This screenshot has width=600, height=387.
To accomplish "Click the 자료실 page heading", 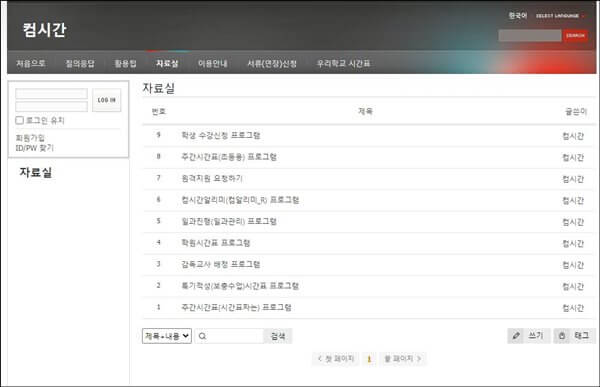I will click(x=159, y=88).
